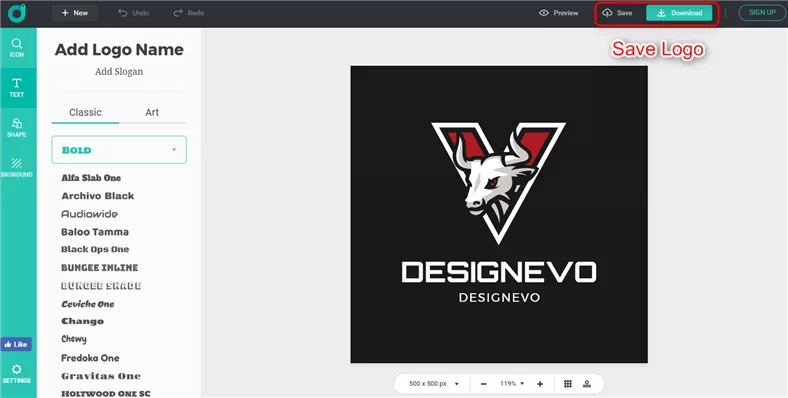
Task: Click the DesignEvo logo in the top-left corner
Action: point(17,13)
